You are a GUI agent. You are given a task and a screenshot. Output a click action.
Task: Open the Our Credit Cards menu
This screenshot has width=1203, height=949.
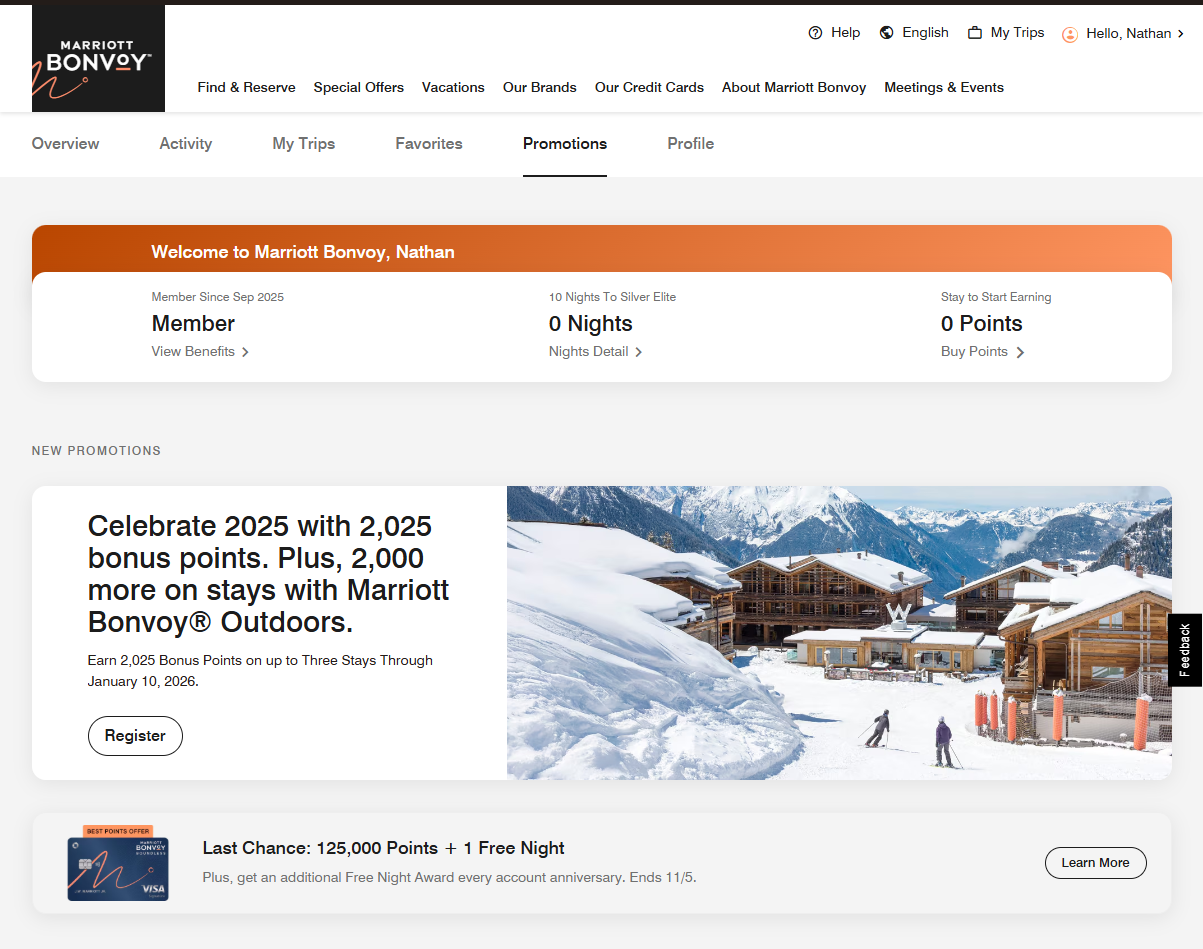pos(649,87)
